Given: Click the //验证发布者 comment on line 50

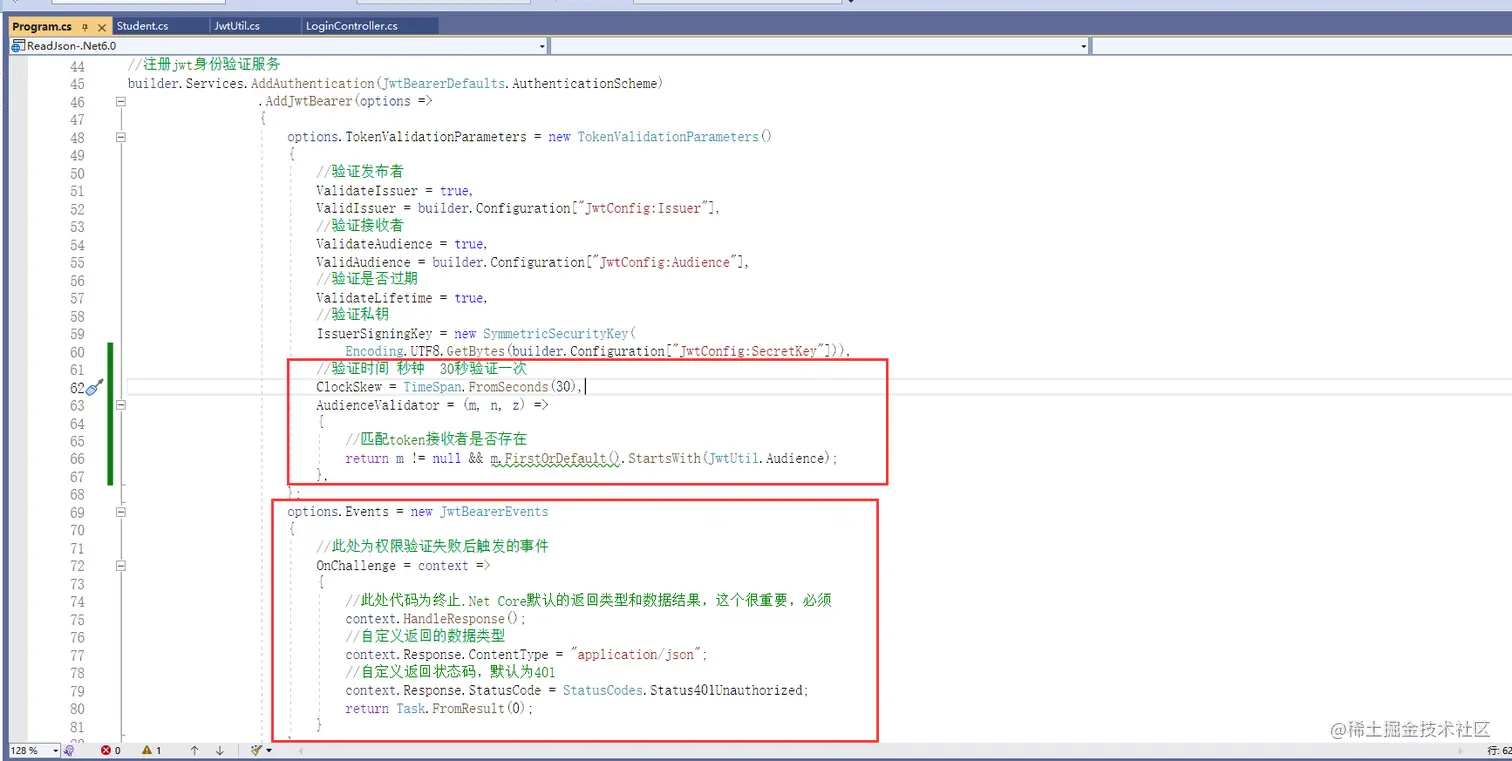Looking at the screenshot, I should click(x=360, y=172).
